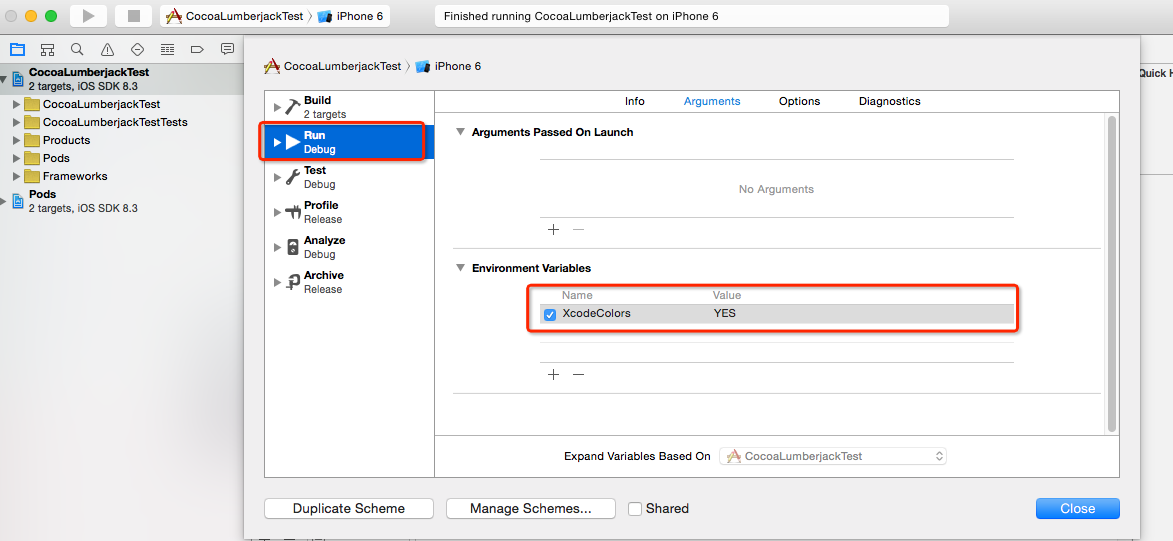Viewport: 1173px width, 541px height.
Task: Uncheck the XcodeColors environment variable
Action: coord(550,314)
